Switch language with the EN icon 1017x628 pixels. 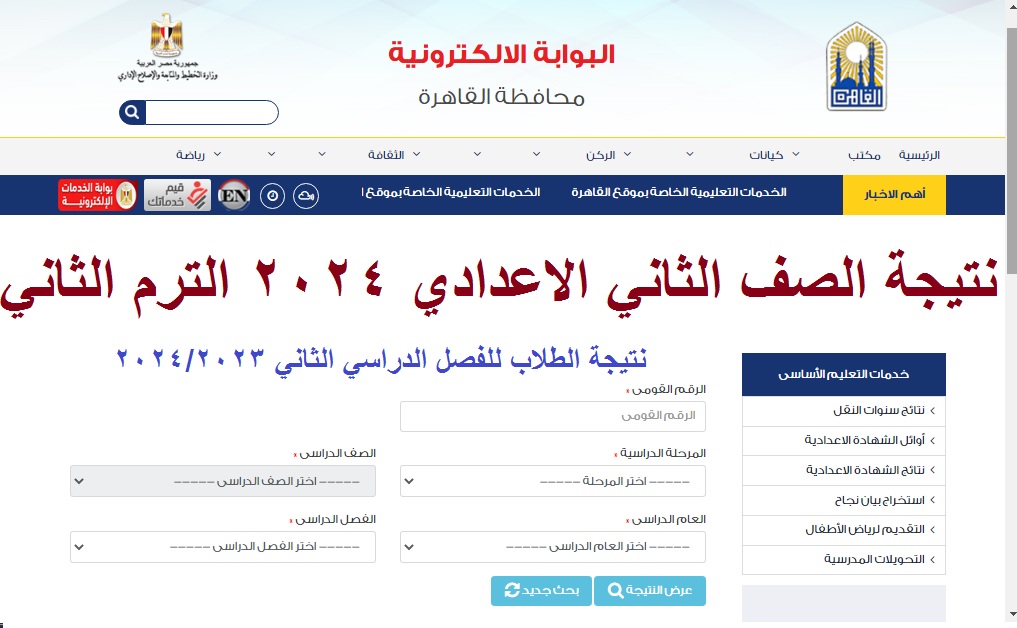point(233,195)
